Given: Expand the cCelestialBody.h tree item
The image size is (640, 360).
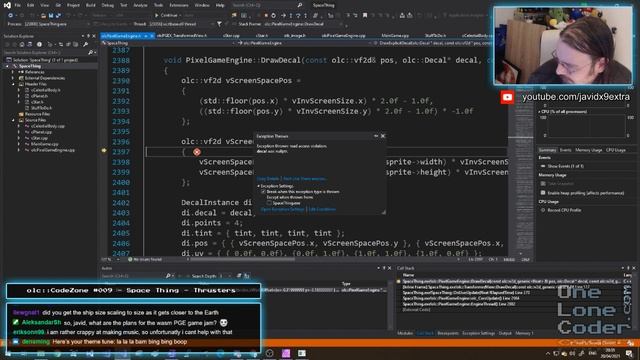Looking at the screenshot, I should [19, 90].
